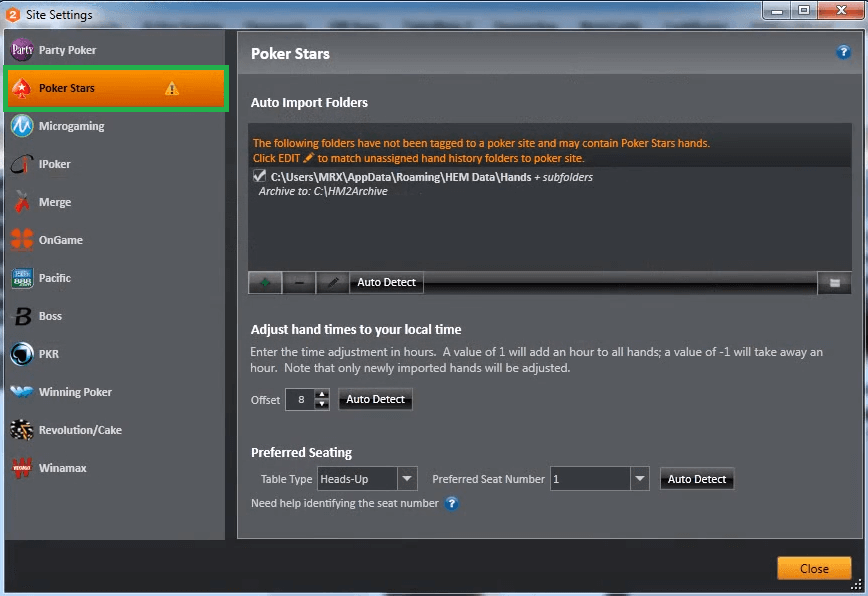Add a new auto import folder
Screen dimensions: 868x596
(265, 283)
